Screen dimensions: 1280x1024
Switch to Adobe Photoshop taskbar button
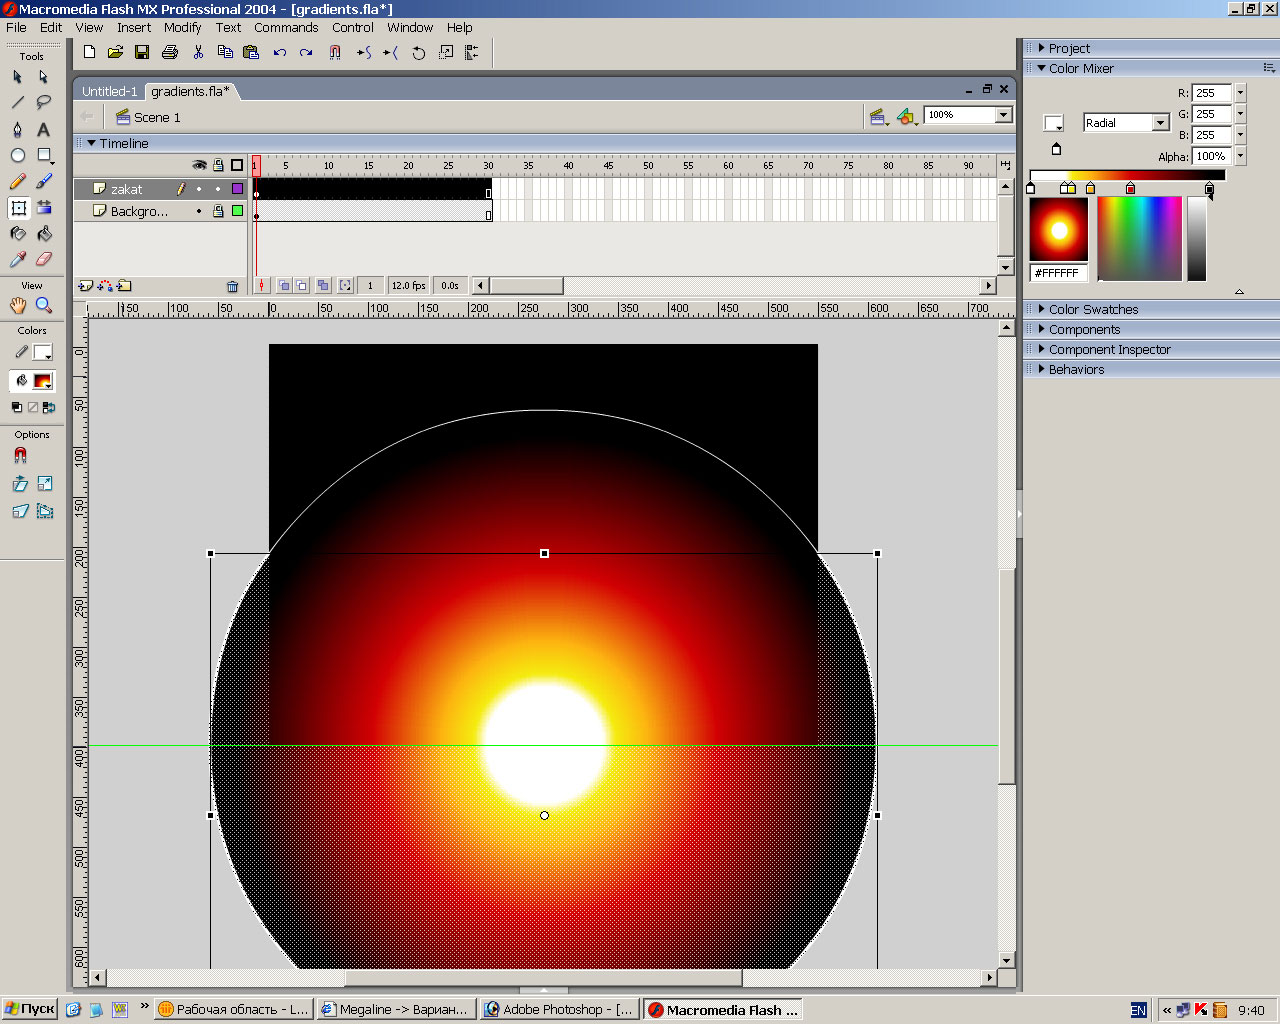click(559, 1009)
